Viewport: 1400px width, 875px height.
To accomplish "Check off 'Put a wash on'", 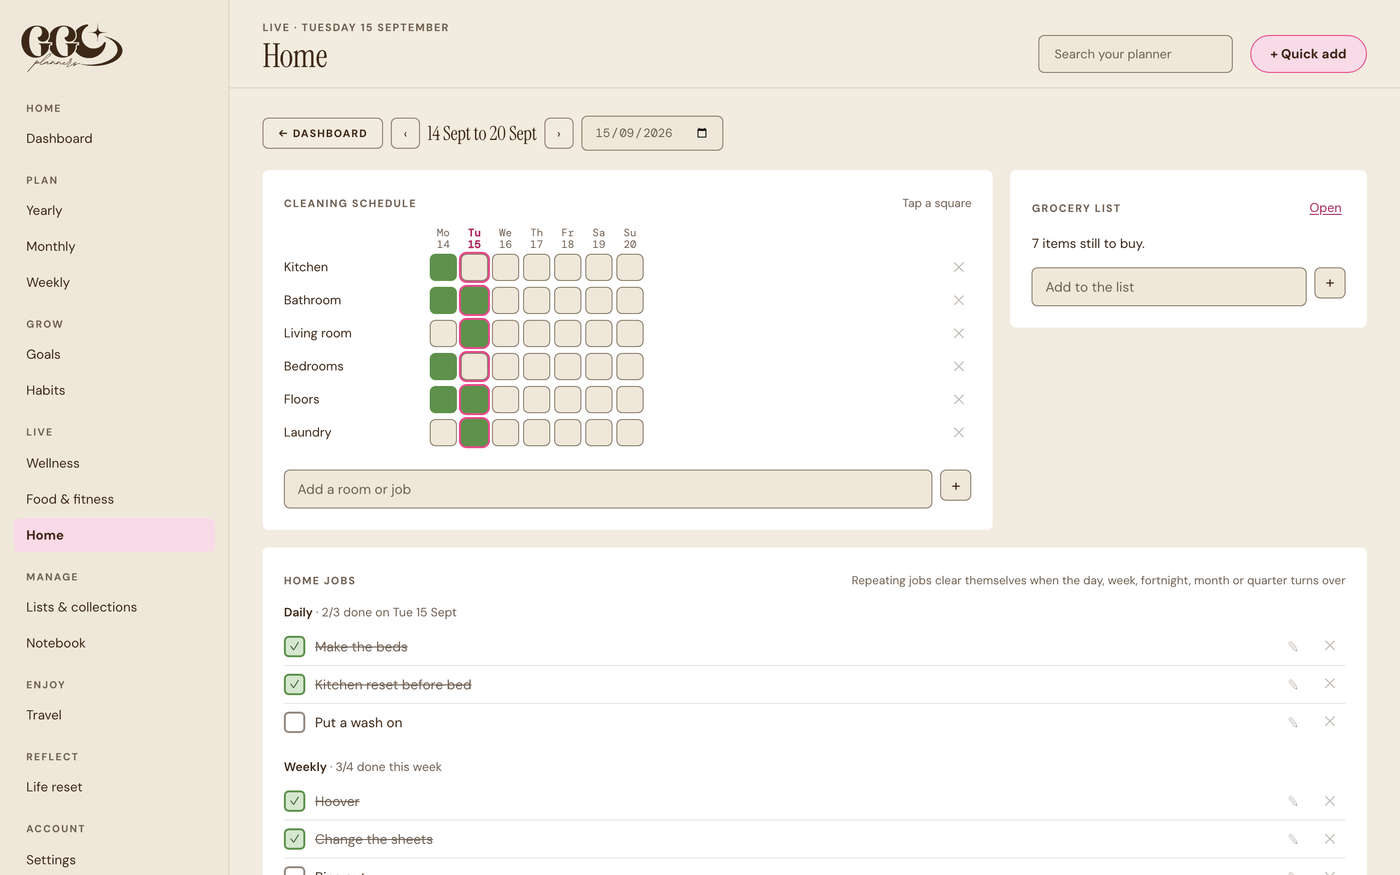I will coord(294,722).
